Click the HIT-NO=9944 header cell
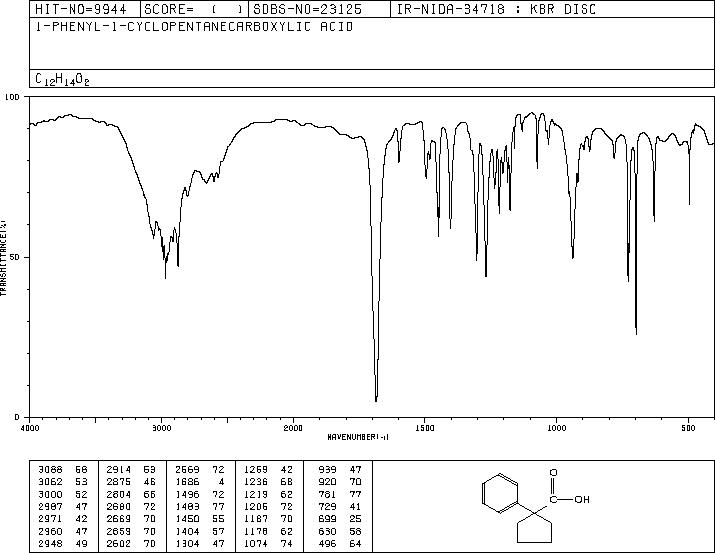The height and width of the screenshot is (553, 715). pyautogui.click(x=85, y=9)
